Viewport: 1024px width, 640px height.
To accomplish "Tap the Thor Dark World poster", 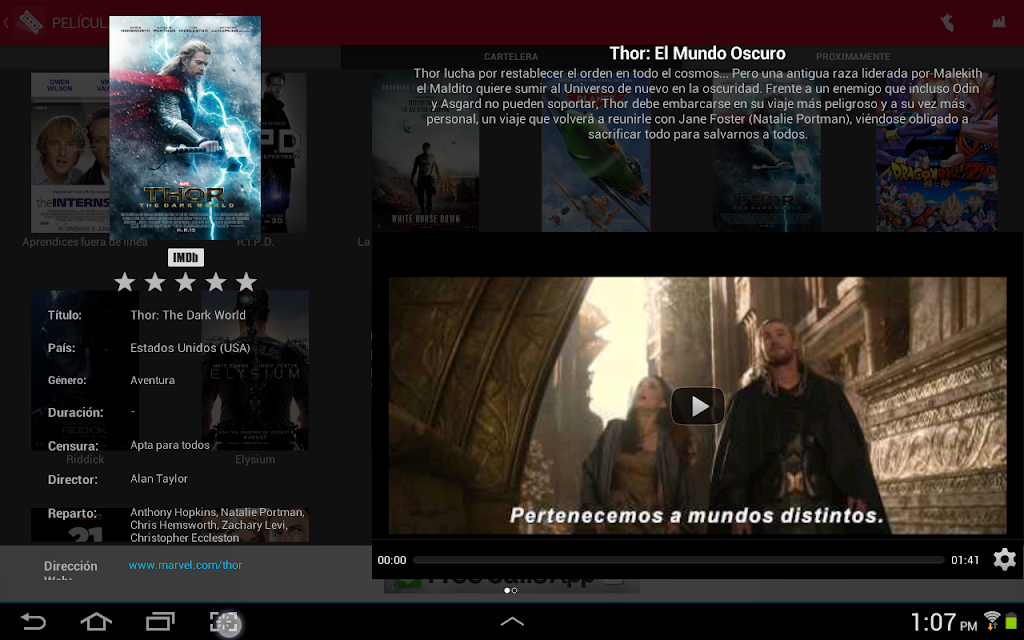I will tap(185, 128).
